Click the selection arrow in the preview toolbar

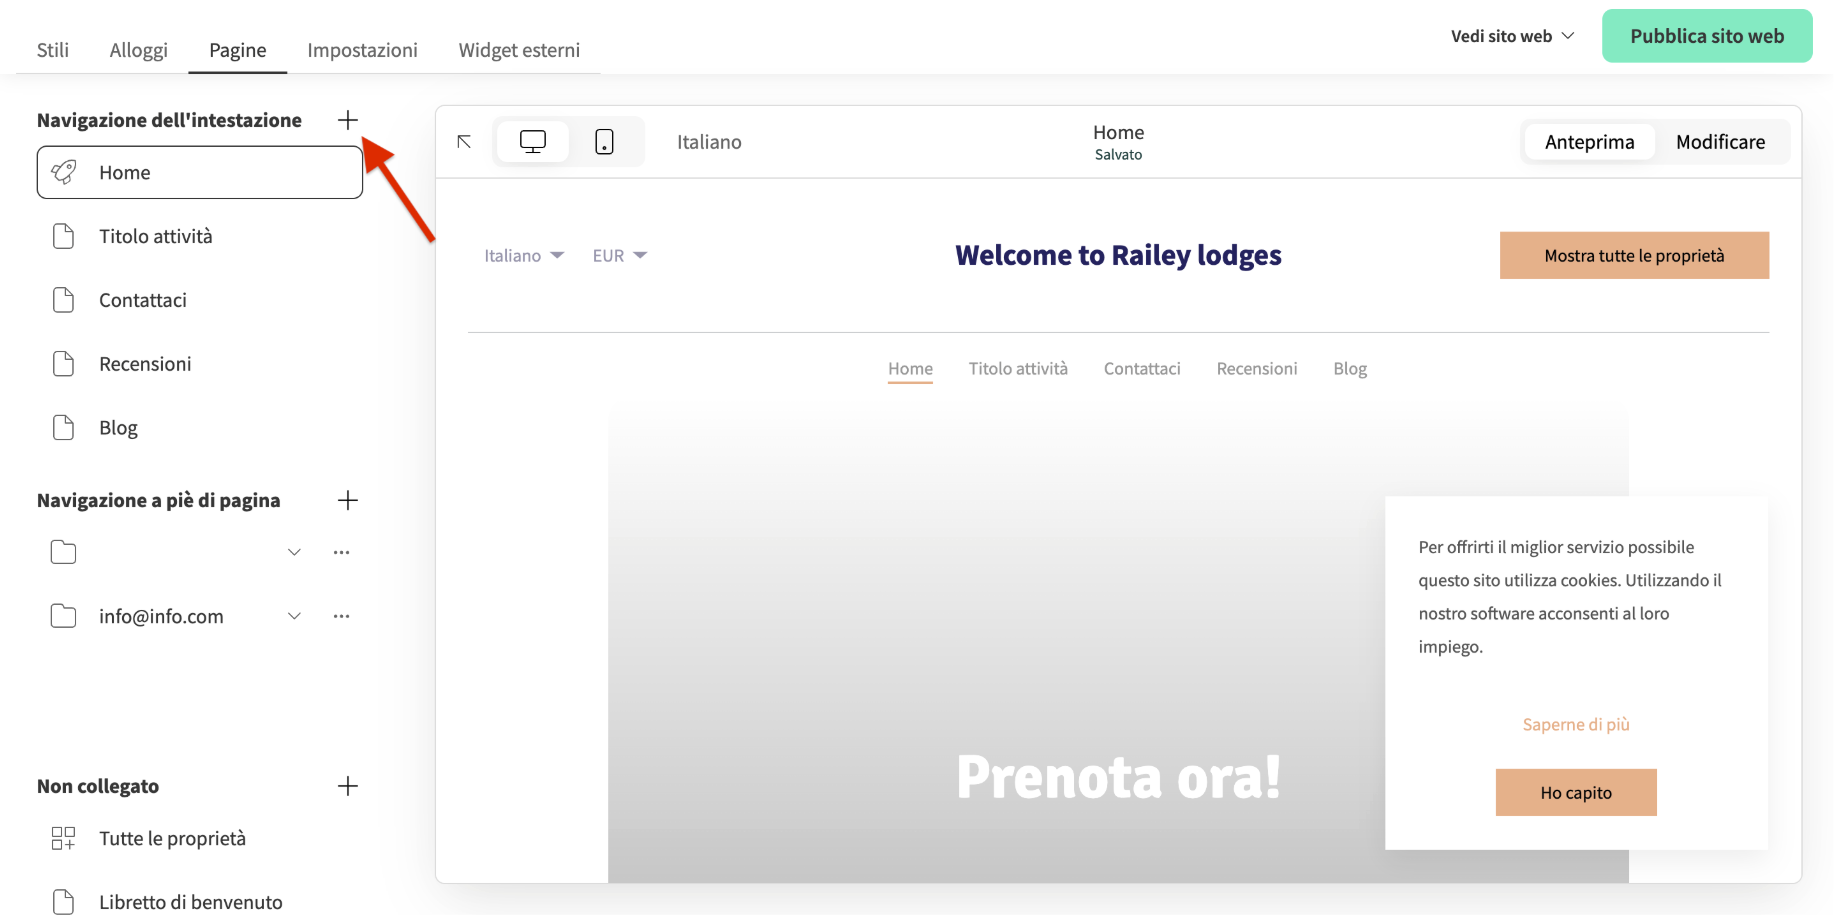(x=463, y=142)
